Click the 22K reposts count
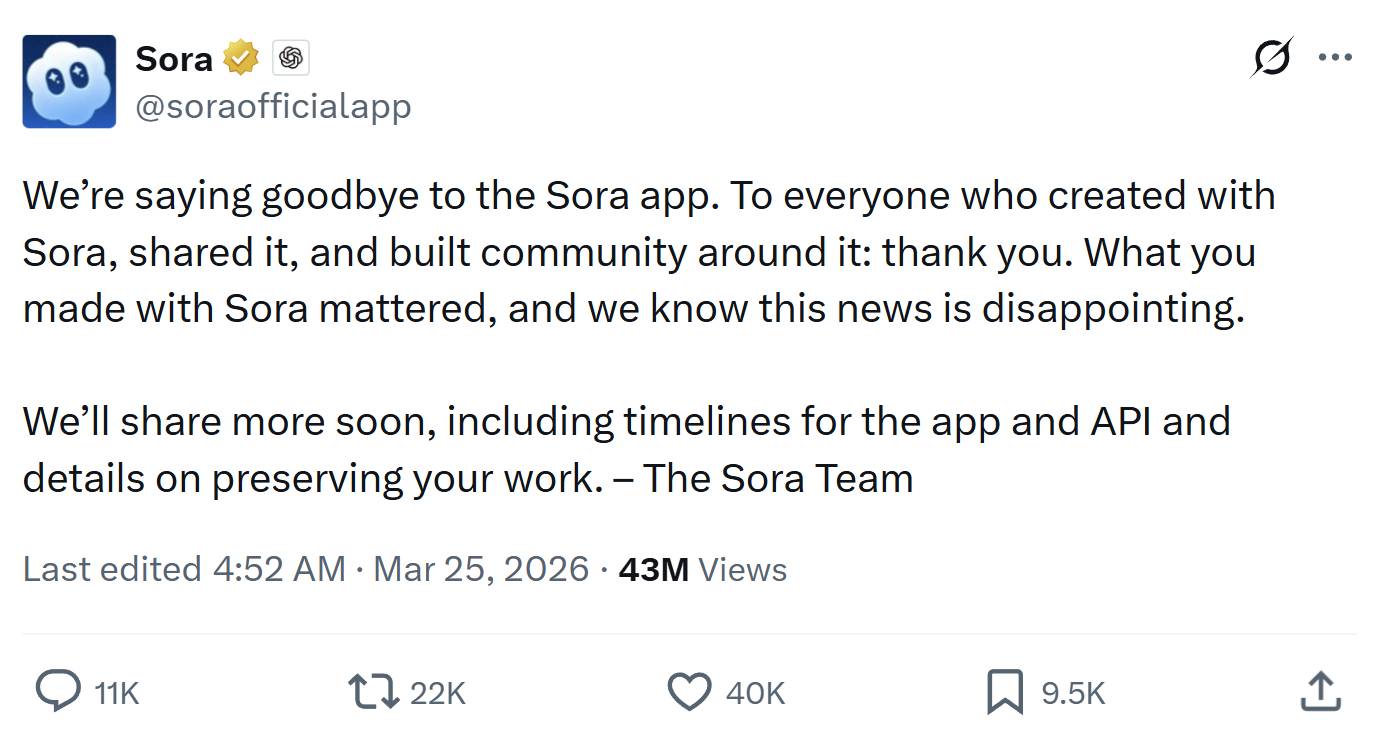The image size is (1381, 742). coord(438,693)
